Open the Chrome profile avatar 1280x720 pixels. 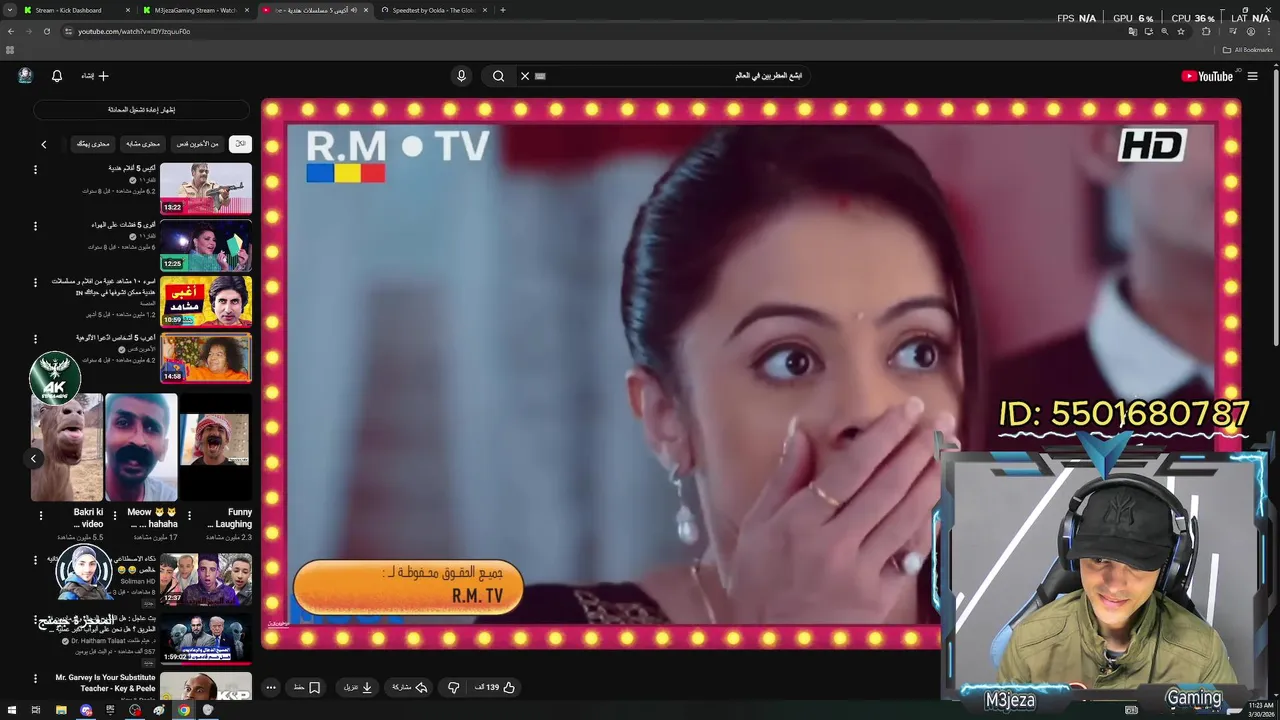point(1250,31)
